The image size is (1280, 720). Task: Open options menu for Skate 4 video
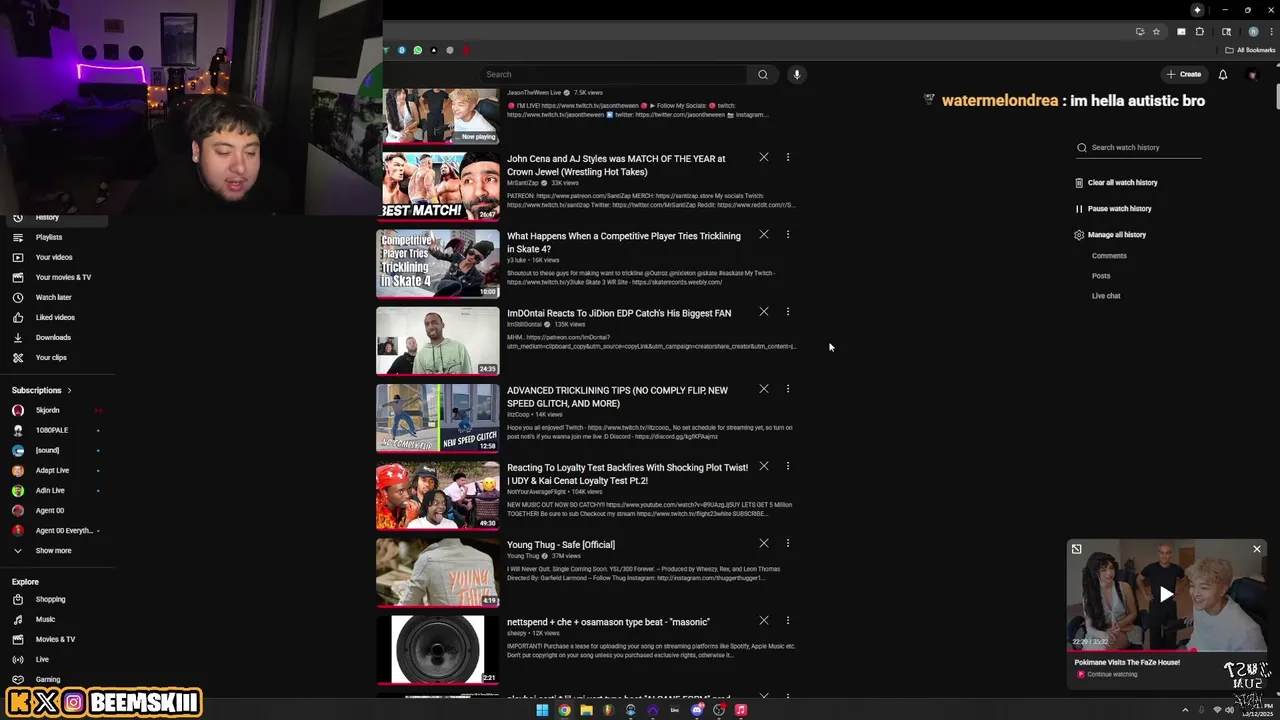pyautogui.click(x=788, y=234)
